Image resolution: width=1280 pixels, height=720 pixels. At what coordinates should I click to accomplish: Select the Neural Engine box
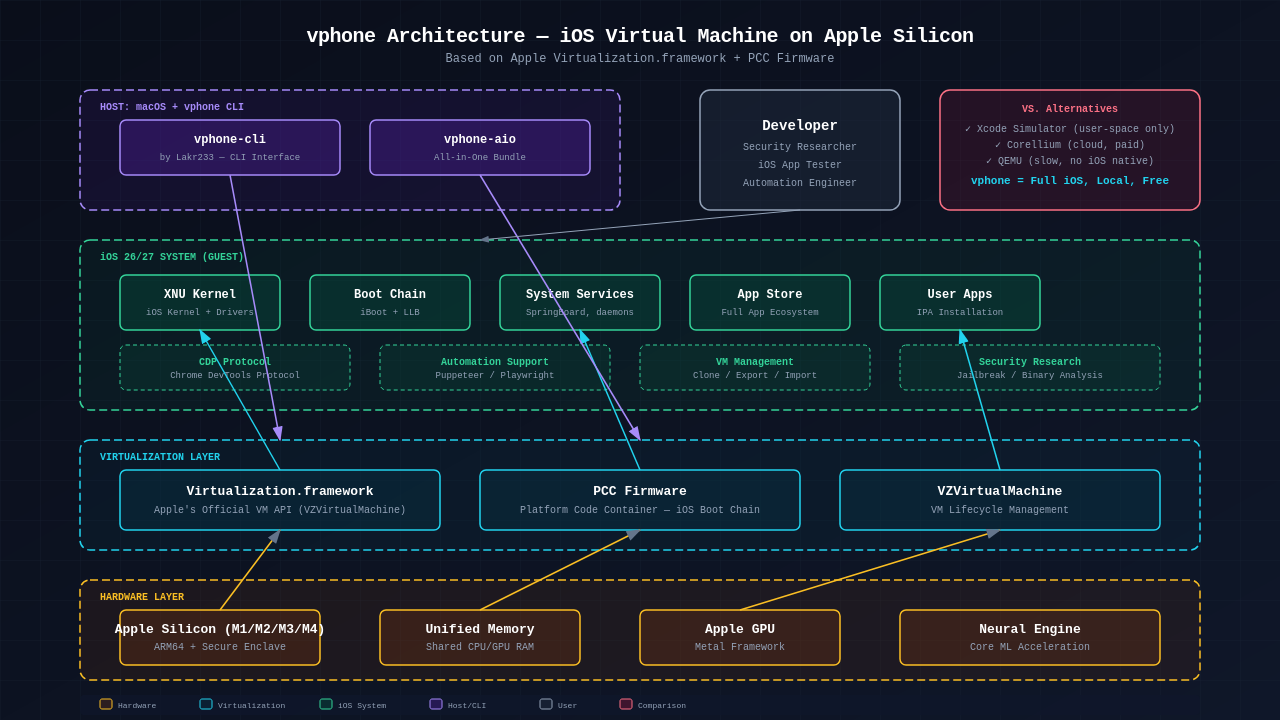1030,638
